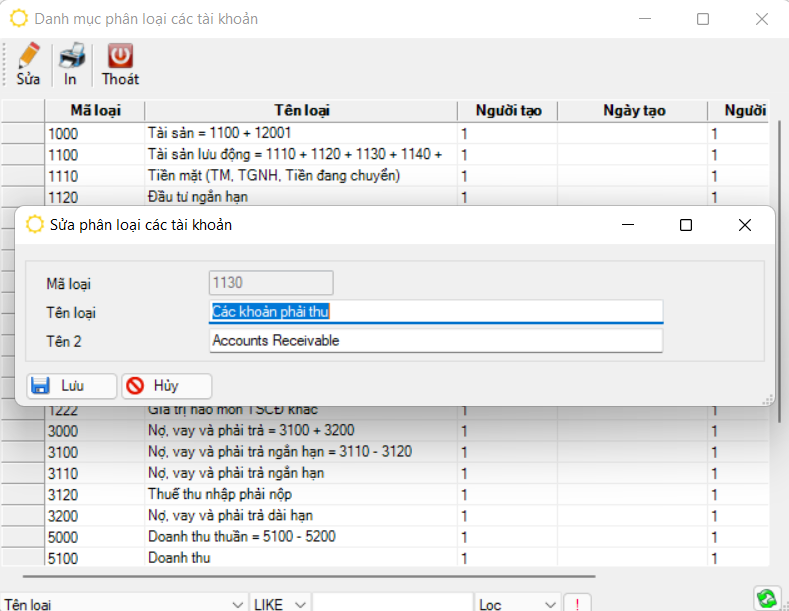Click the Ngày tạo column header

point(633,111)
